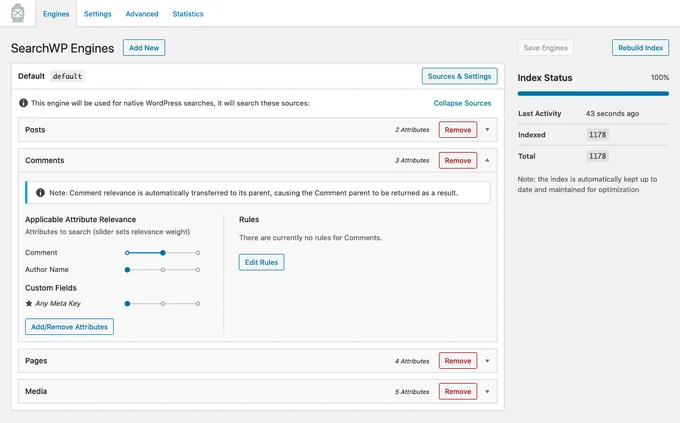Expand the Media source panel
This screenshot has height=423, width=680.
487,391
